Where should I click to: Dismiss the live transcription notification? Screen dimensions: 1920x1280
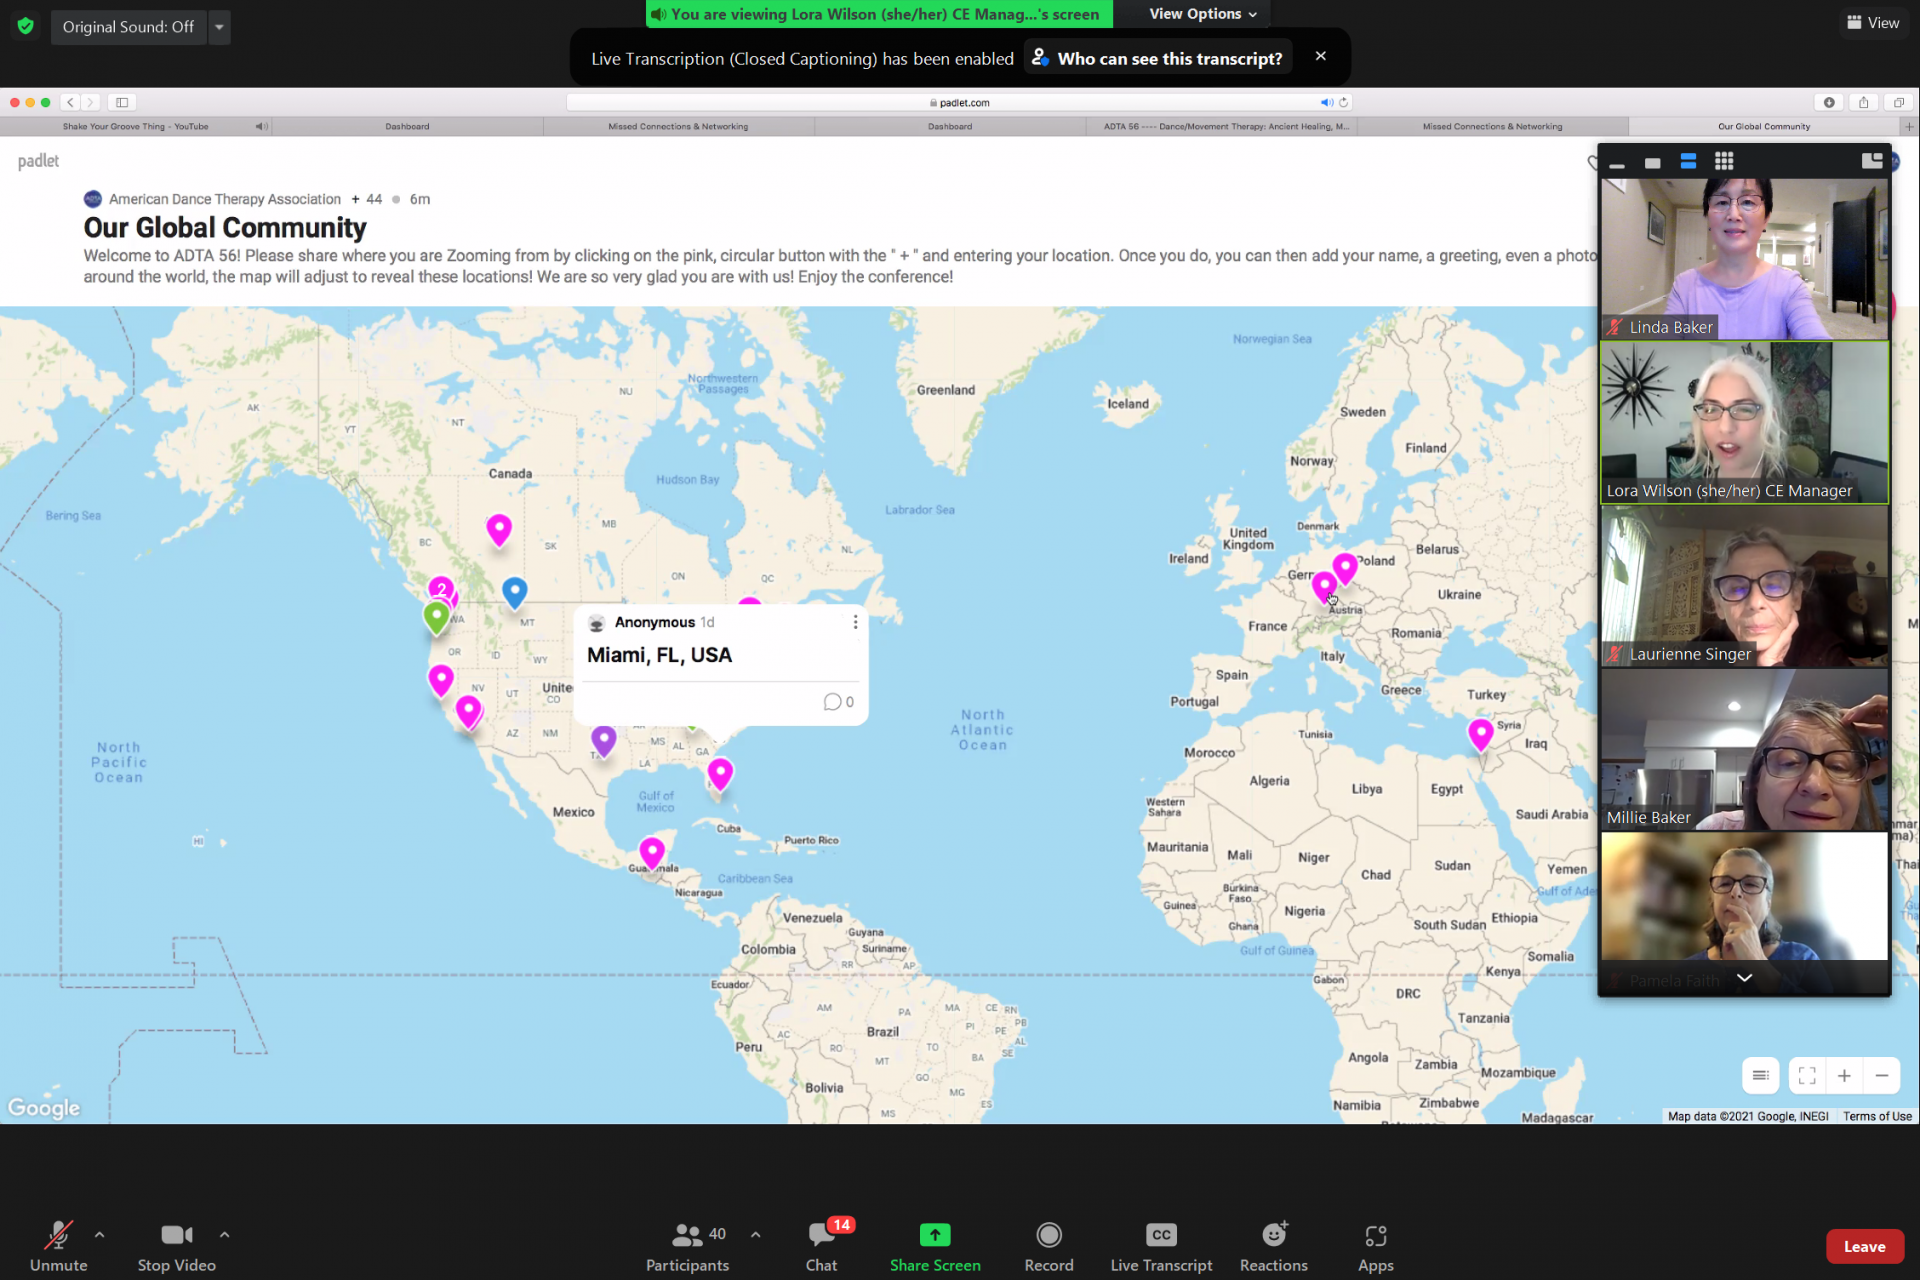point(1321,57)
